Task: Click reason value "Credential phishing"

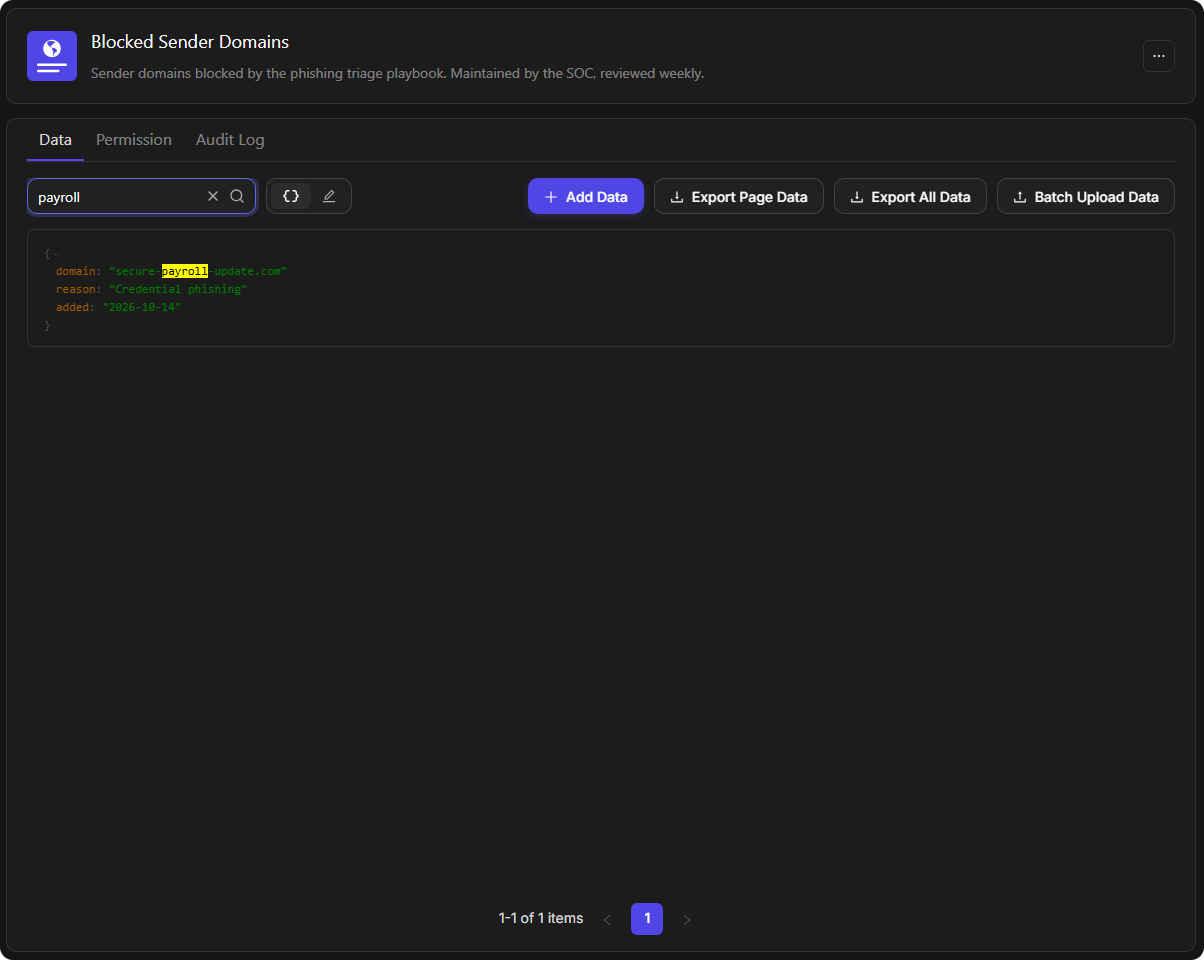Action: [x=178, y=289]
